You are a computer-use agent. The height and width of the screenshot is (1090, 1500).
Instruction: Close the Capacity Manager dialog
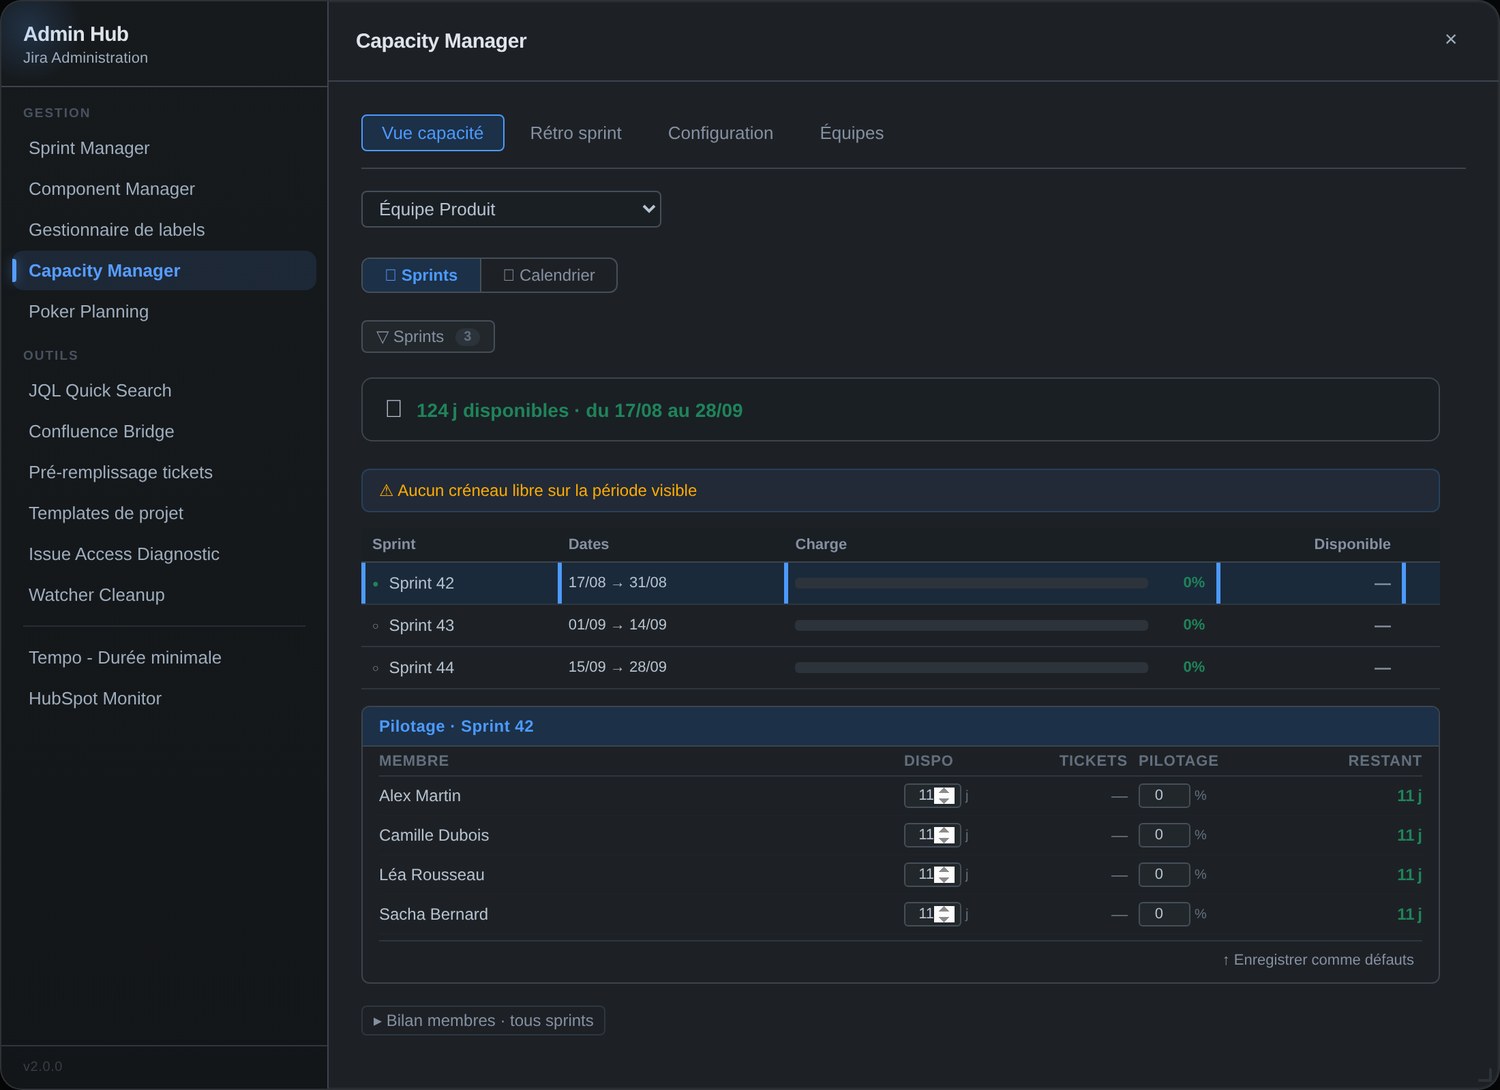click(x=1450, y=39)
